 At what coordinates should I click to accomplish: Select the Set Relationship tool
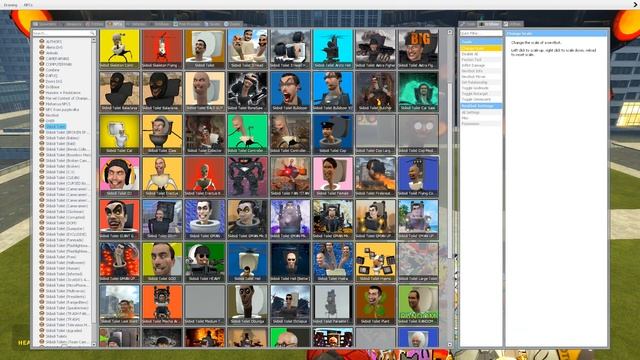tap(481, 82)
